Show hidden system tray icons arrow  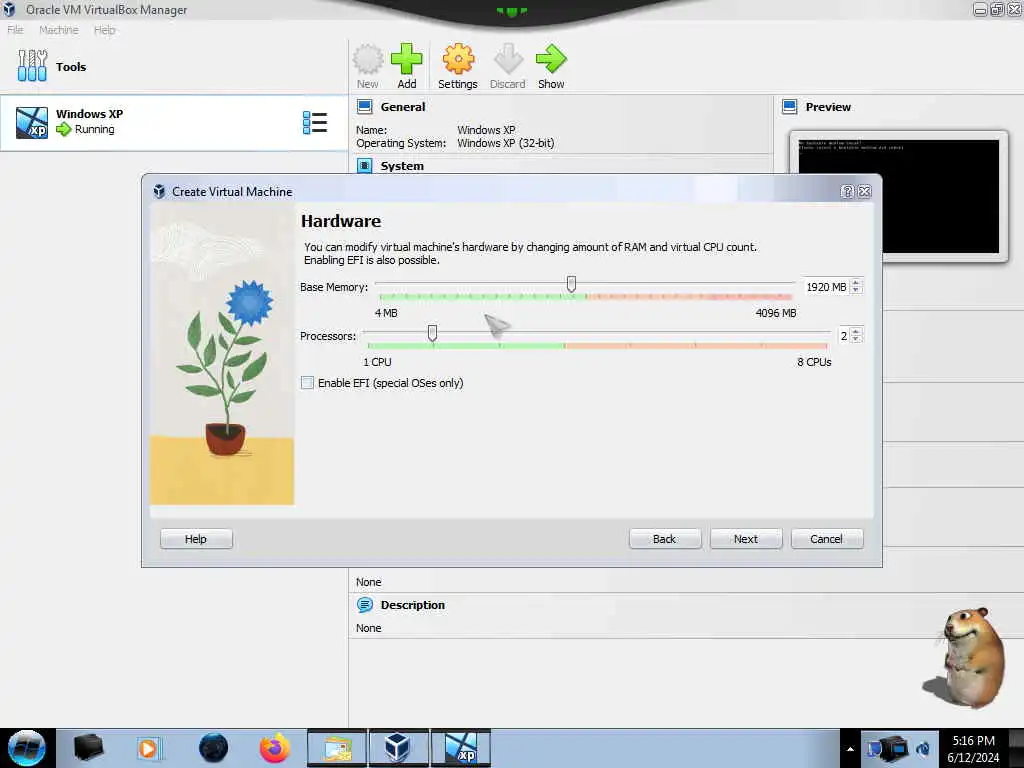(x=850, y=748)
